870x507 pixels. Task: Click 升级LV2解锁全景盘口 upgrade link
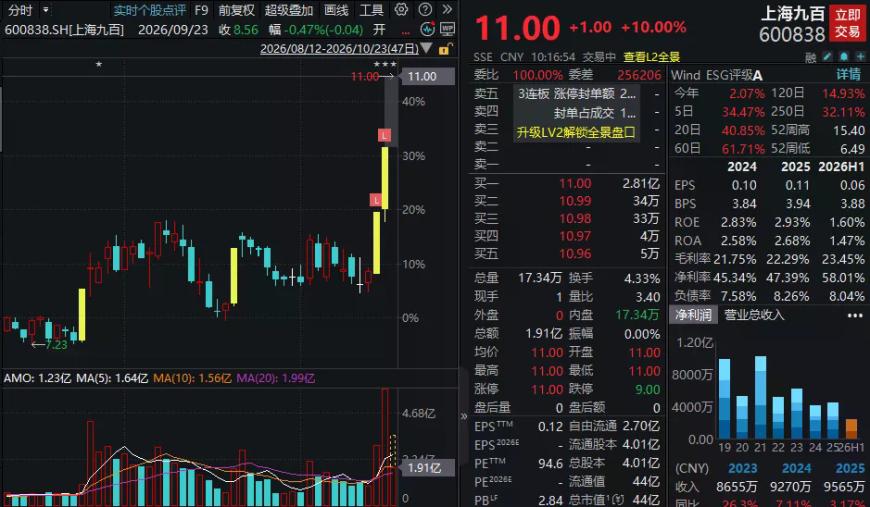576,132
